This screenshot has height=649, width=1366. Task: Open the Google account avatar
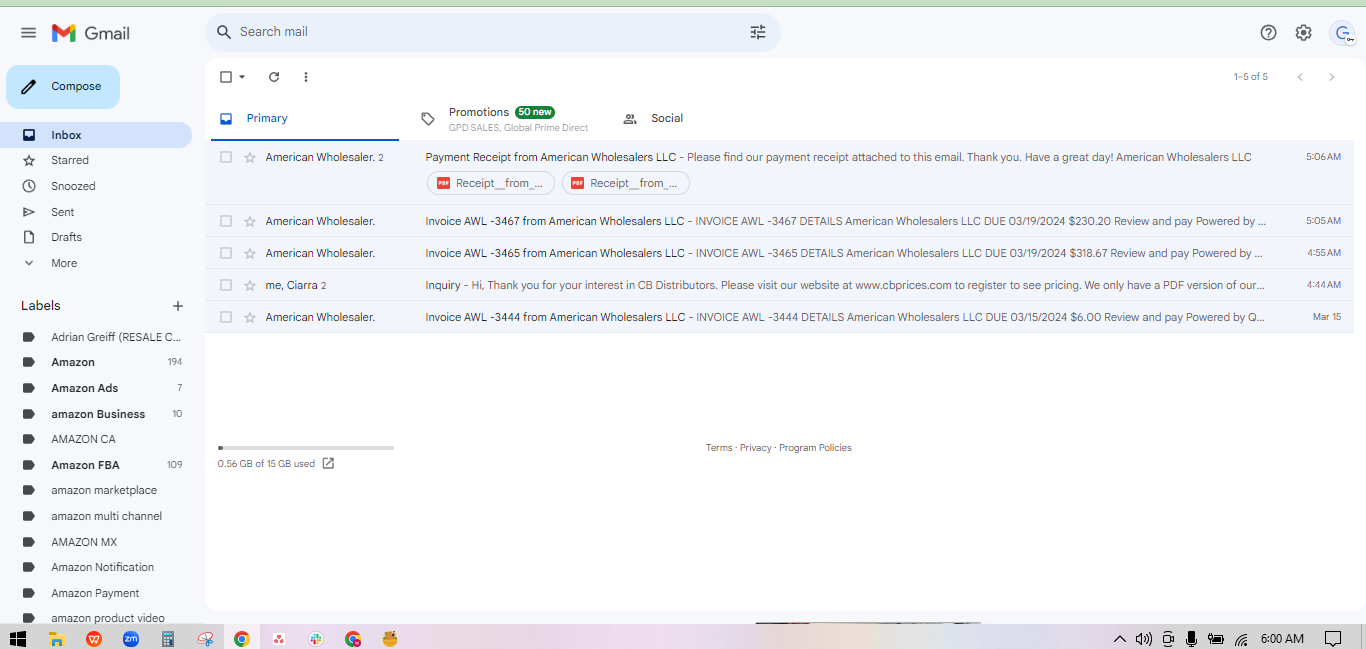[x=1342, y=33]
